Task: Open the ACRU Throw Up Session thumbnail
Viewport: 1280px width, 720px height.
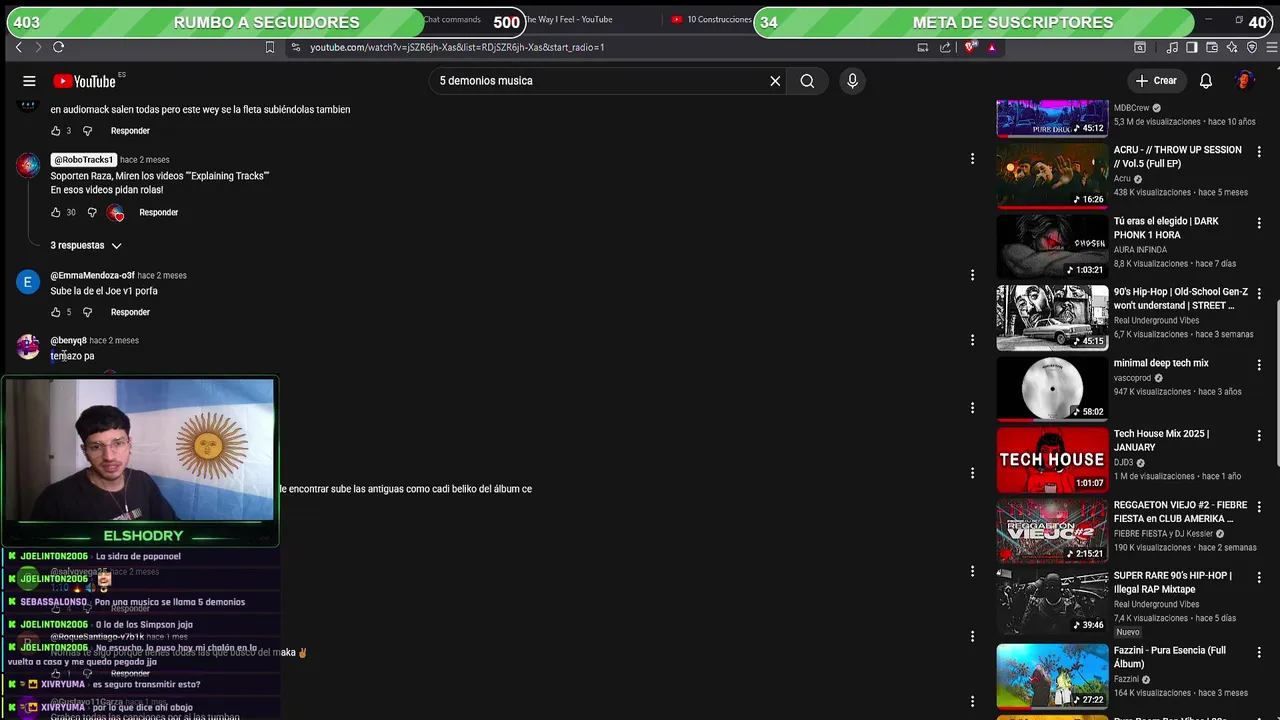Action: (x=1052, y=175)
